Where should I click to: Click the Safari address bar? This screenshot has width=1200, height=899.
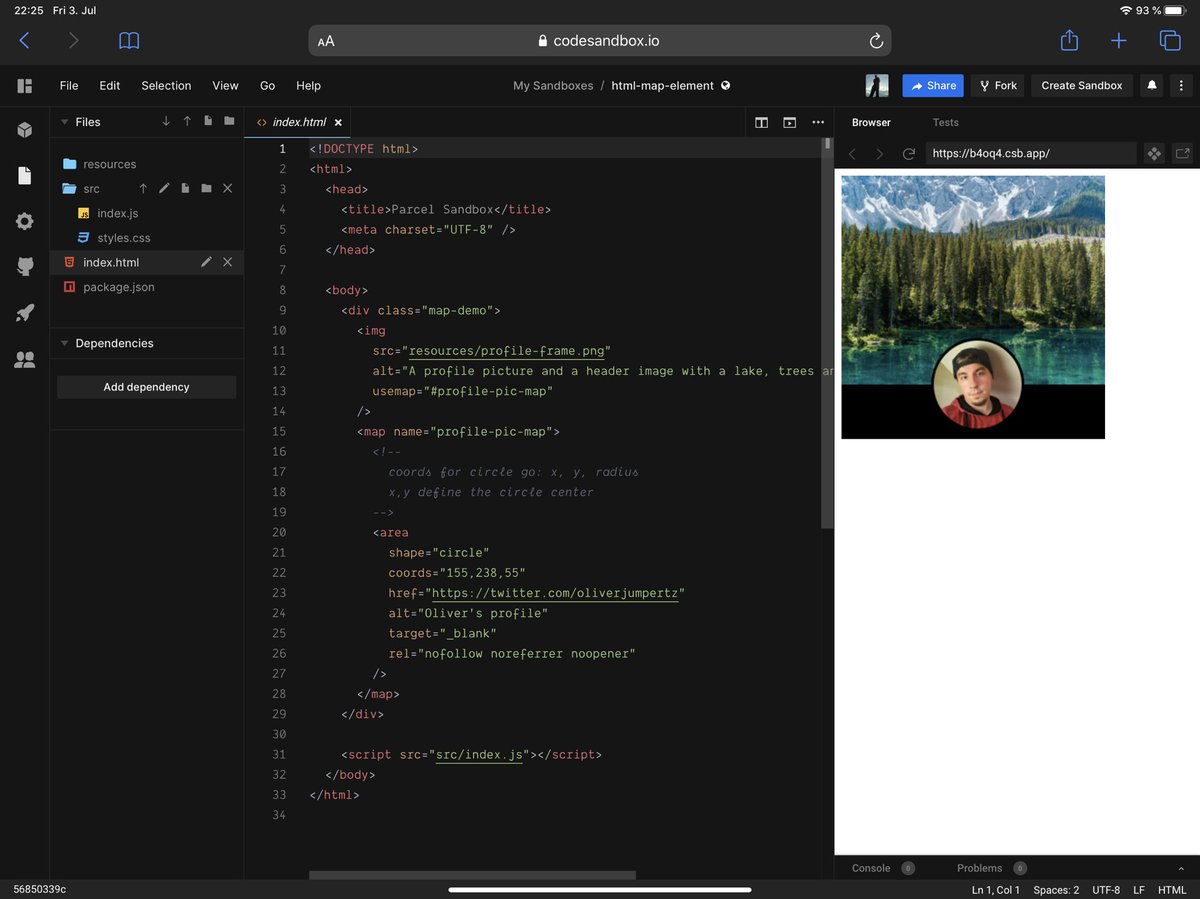600,41
